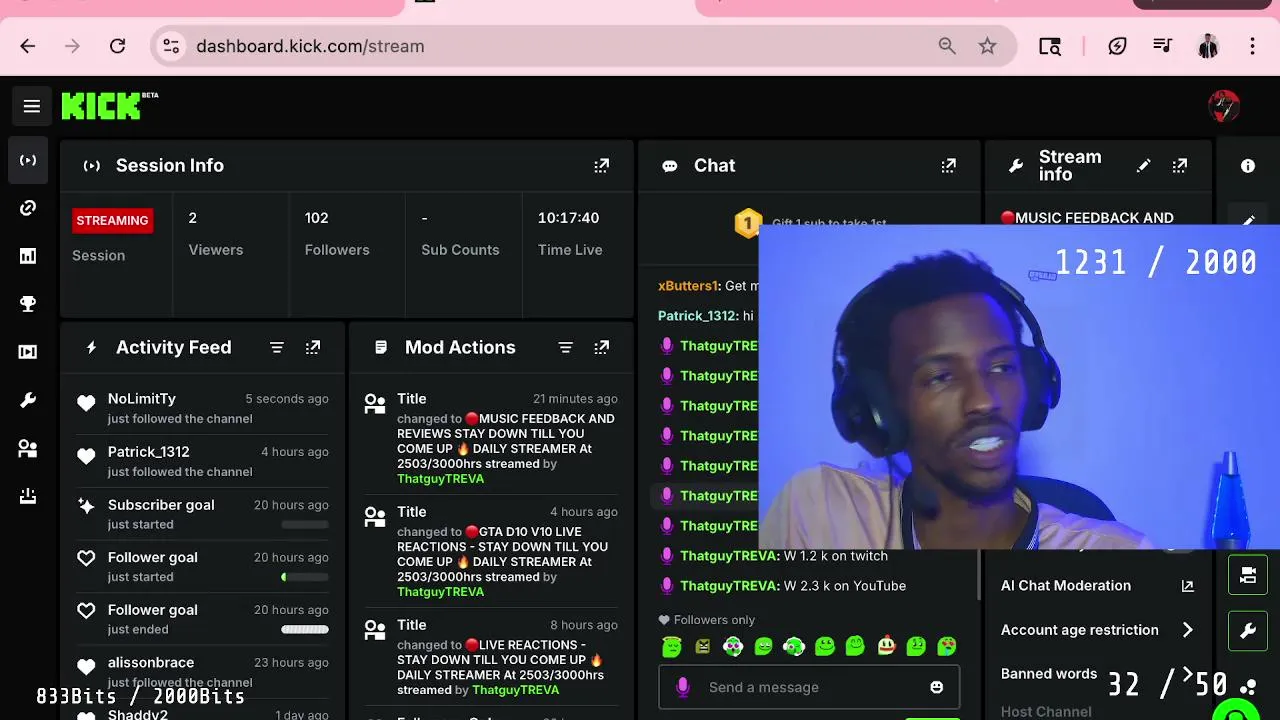The height and width of the screenshot is (720, 1280).
Task: Open the hamburger menu beside Kick logo
Action: 32,106
